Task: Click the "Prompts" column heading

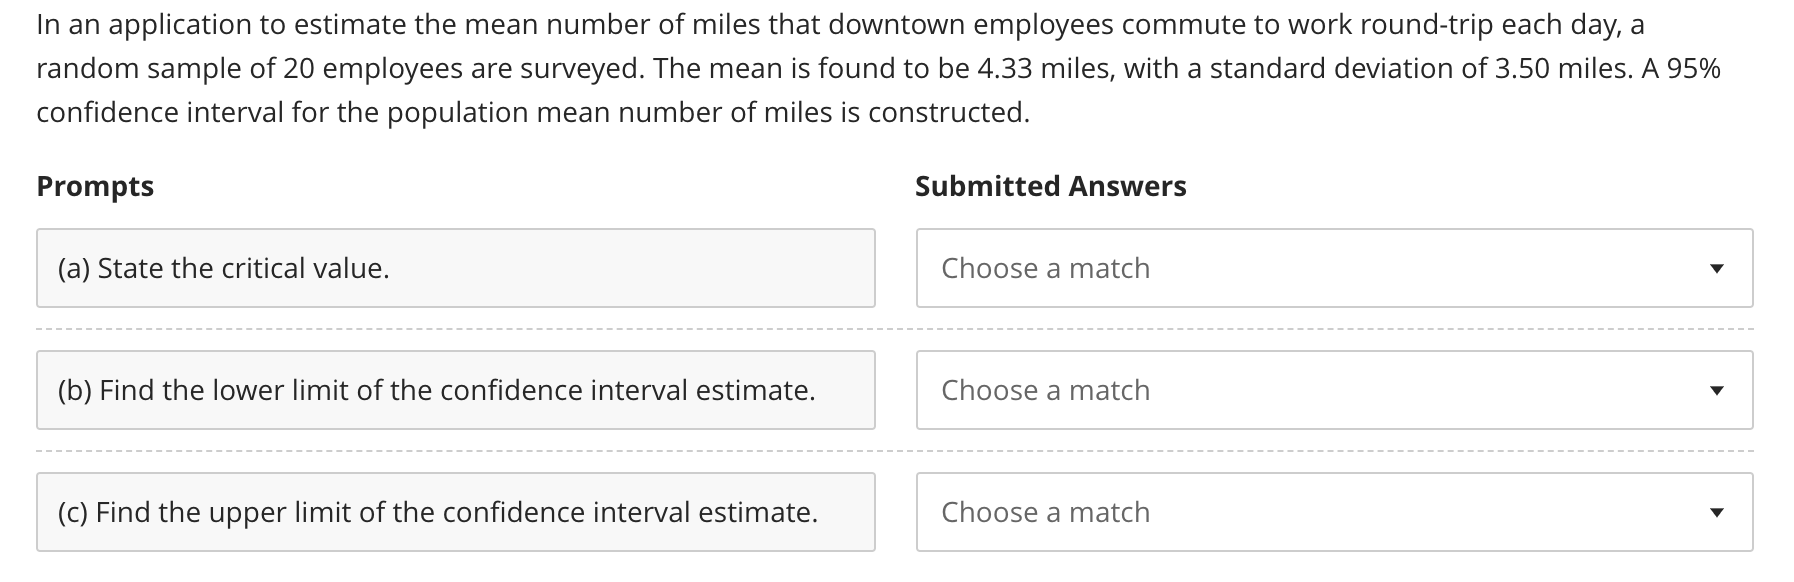Action: 95,187
